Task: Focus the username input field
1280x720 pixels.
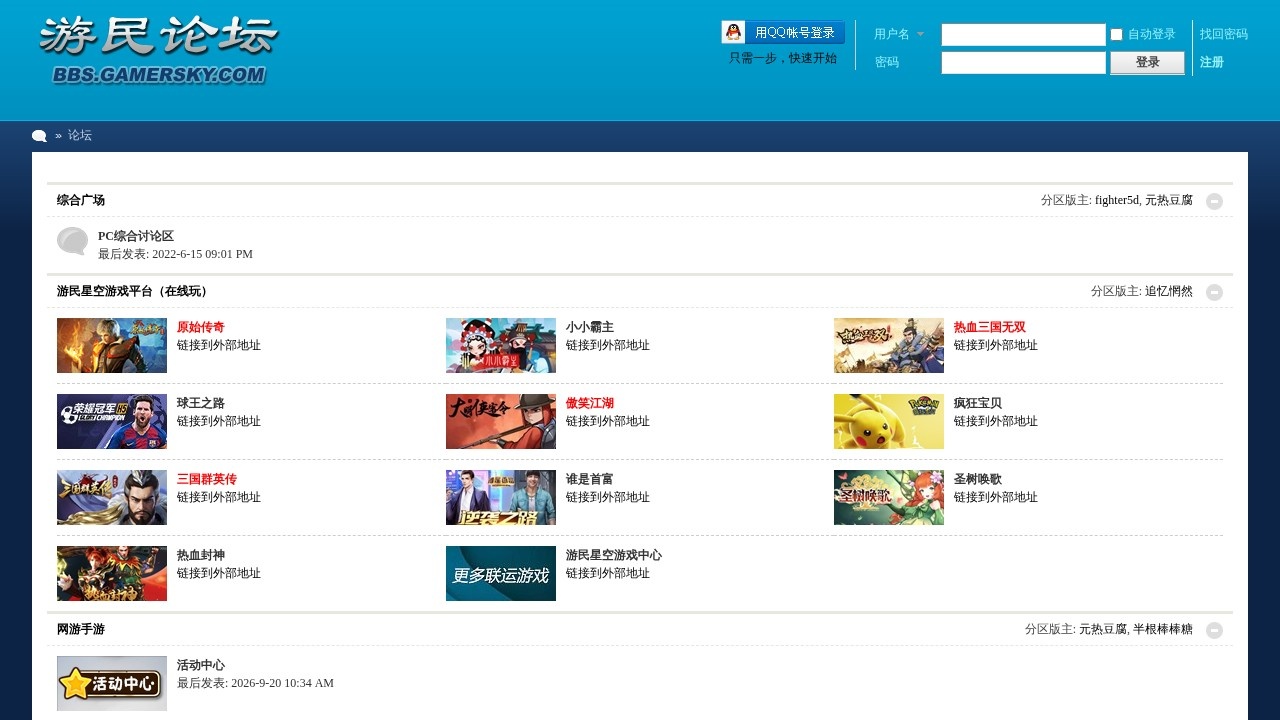Action: point(1023,35)
